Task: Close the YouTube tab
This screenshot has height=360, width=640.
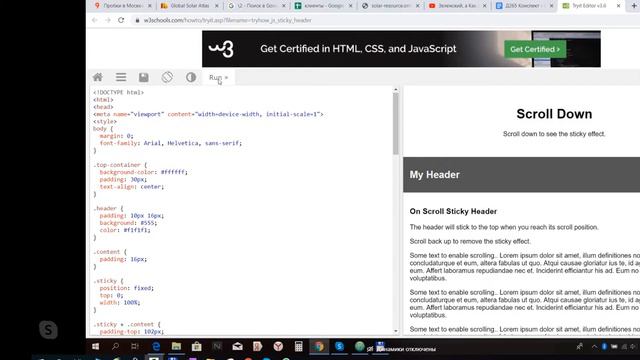Action: coord(484,6)
